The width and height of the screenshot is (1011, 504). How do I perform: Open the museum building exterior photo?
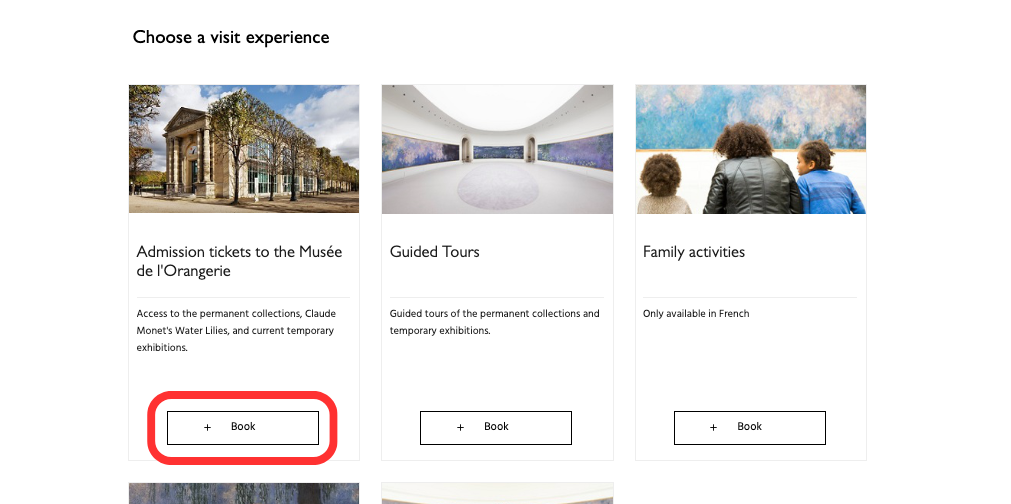point(244,149)
